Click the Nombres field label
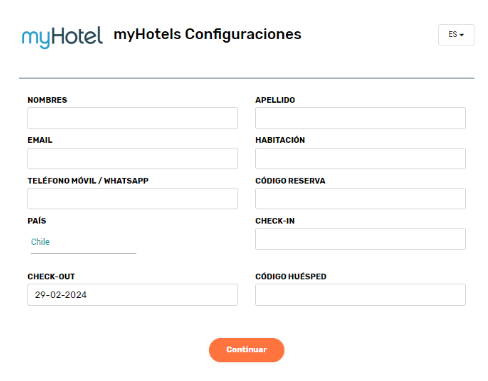488x381 pixels. point(47,100)
